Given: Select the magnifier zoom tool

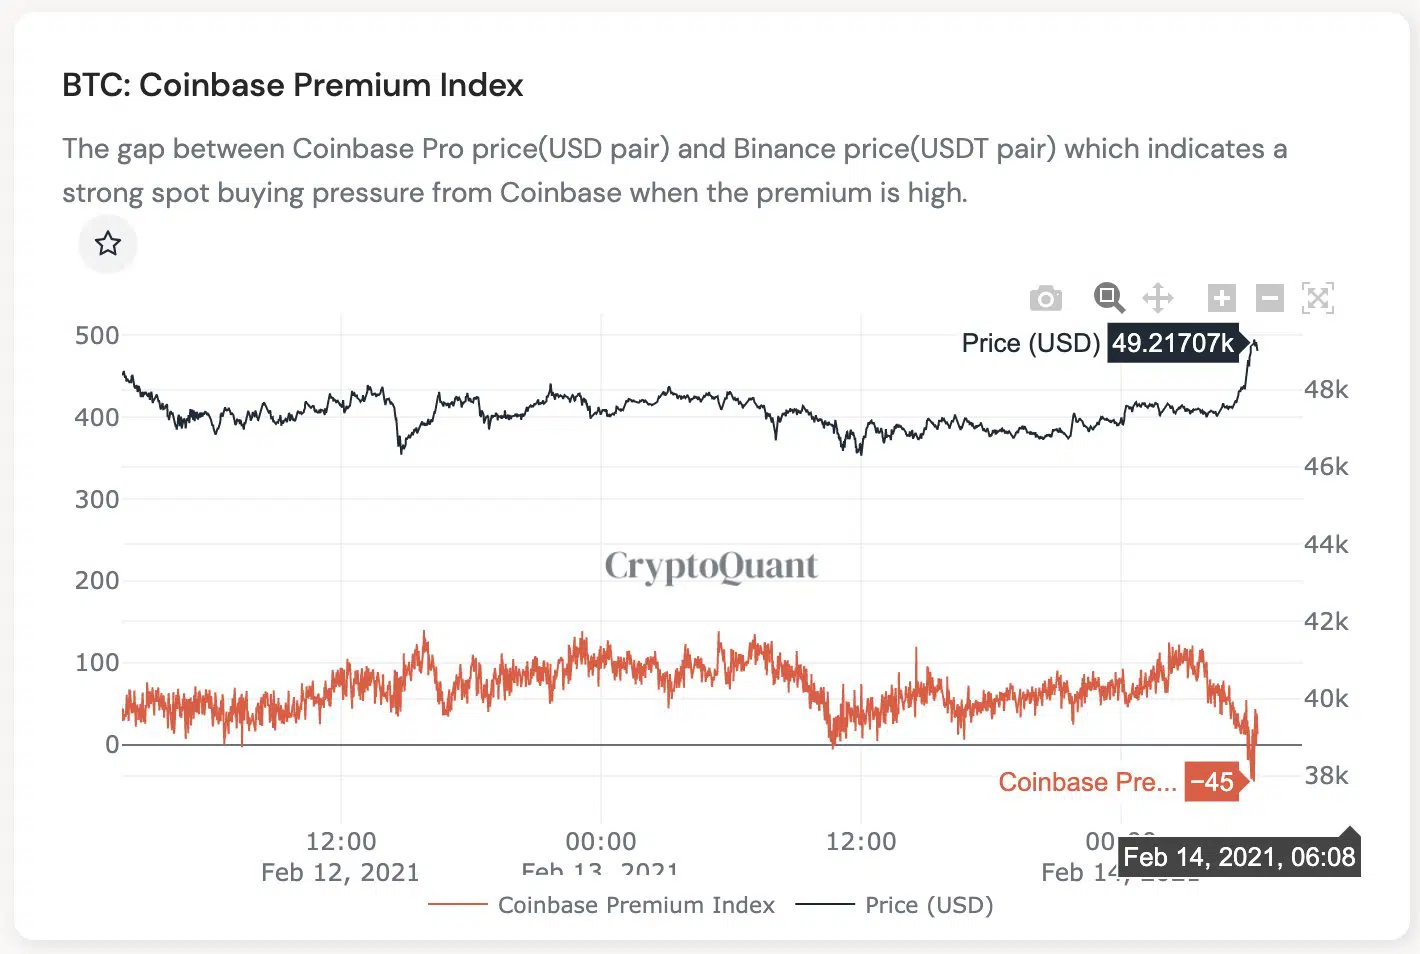Looking at the screenshot, I should pos(1108,298).
